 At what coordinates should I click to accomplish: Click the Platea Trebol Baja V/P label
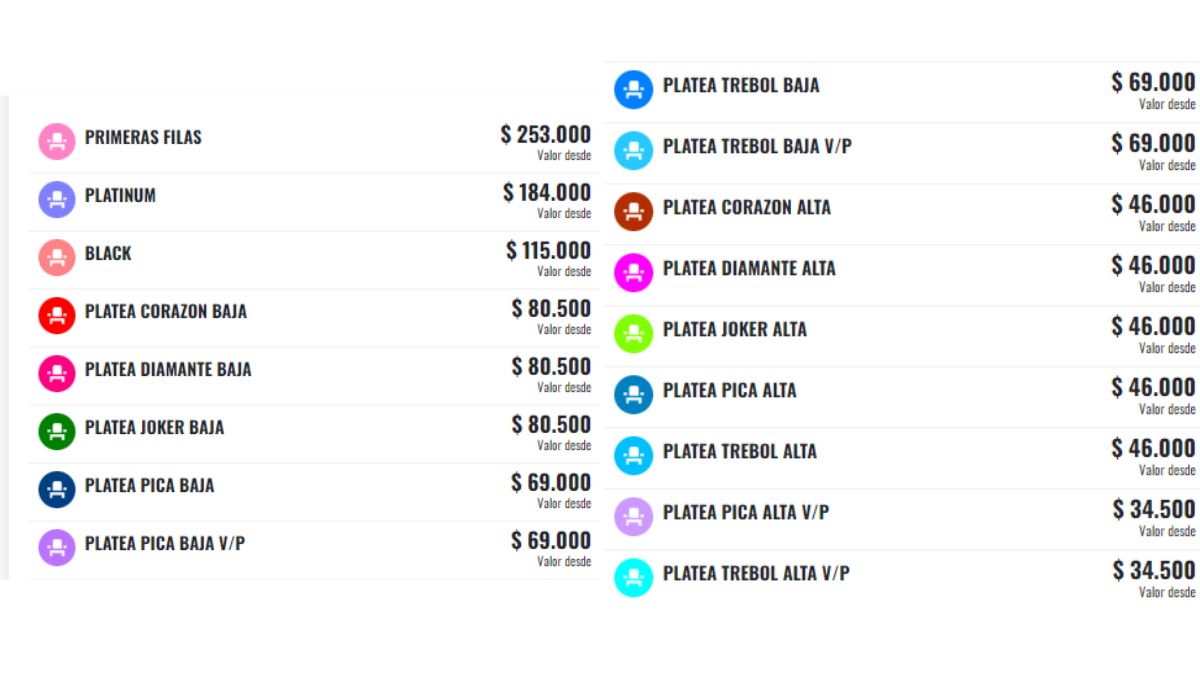pyautogui.click(x=757, y=147)
